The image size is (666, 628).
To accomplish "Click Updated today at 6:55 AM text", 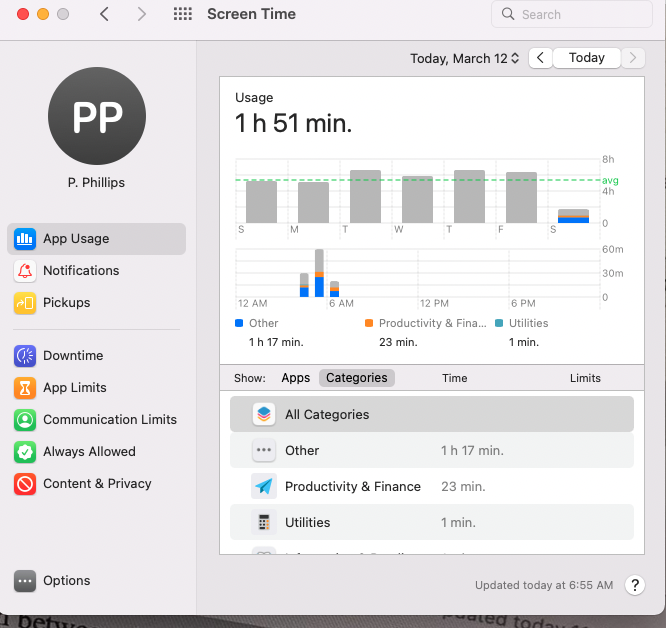I will 544,585.
